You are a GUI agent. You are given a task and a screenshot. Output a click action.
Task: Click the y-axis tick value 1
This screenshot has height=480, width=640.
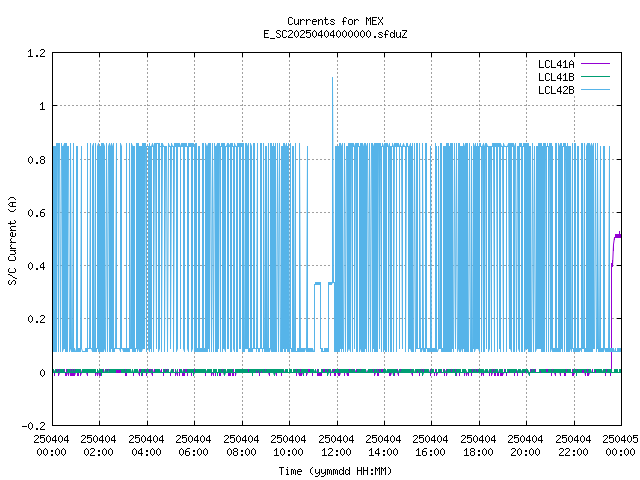(x=42, y=107)
